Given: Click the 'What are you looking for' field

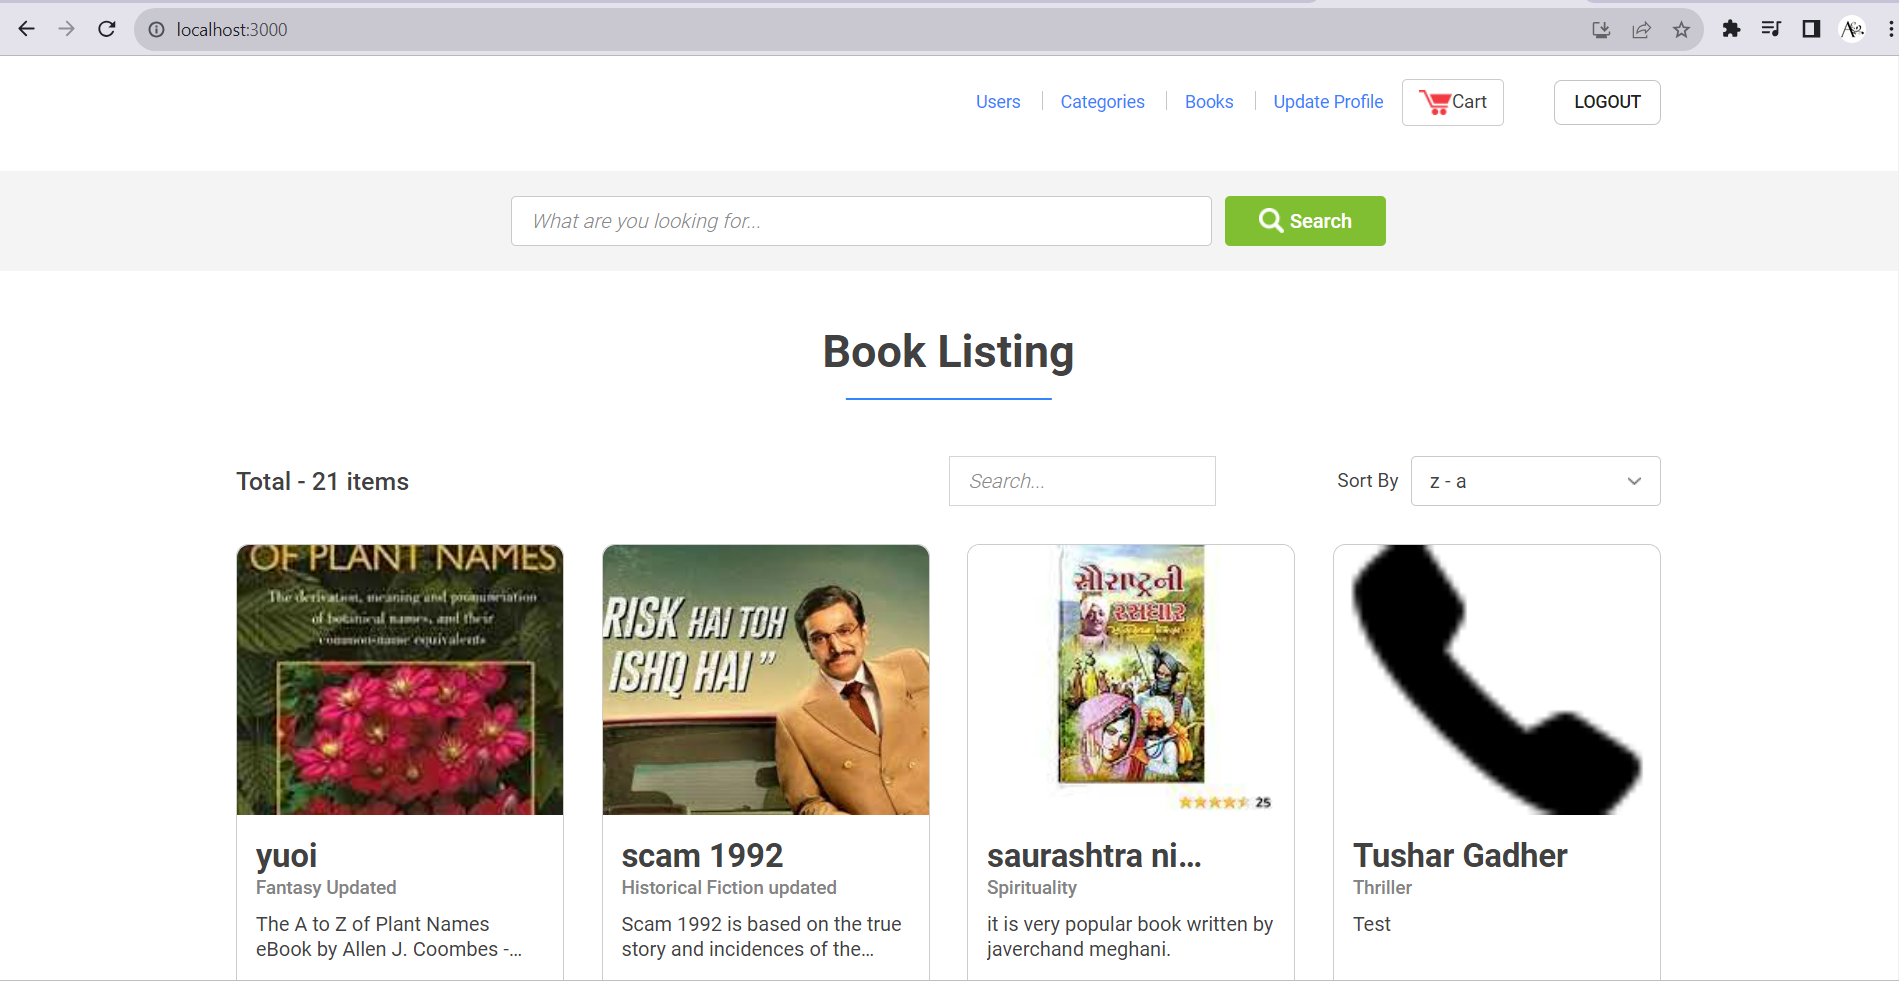Looking at the screenshot, I should pos(861,221).
